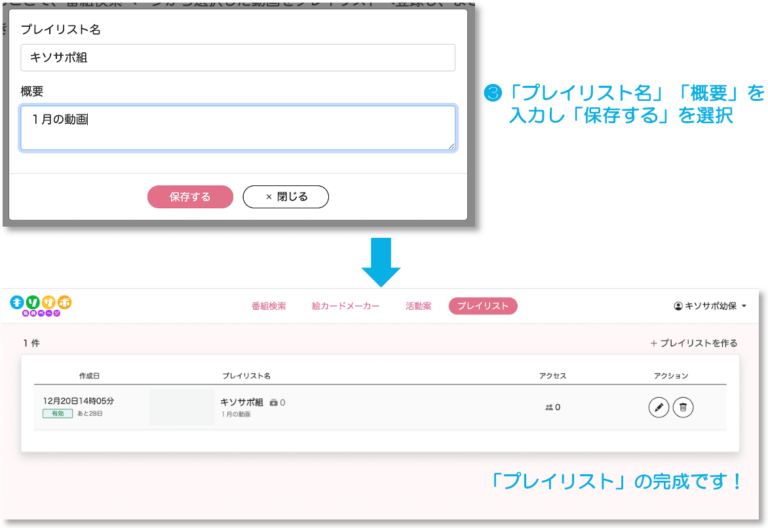768x528 pixels.
Task: Click the ＋プレイリストを作る link
Action: click(x=694, y=343)
